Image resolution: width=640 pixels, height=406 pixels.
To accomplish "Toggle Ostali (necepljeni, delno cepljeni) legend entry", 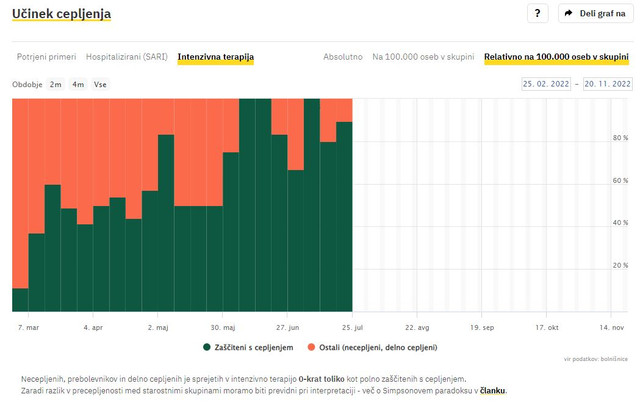I will tap(372, 347).
